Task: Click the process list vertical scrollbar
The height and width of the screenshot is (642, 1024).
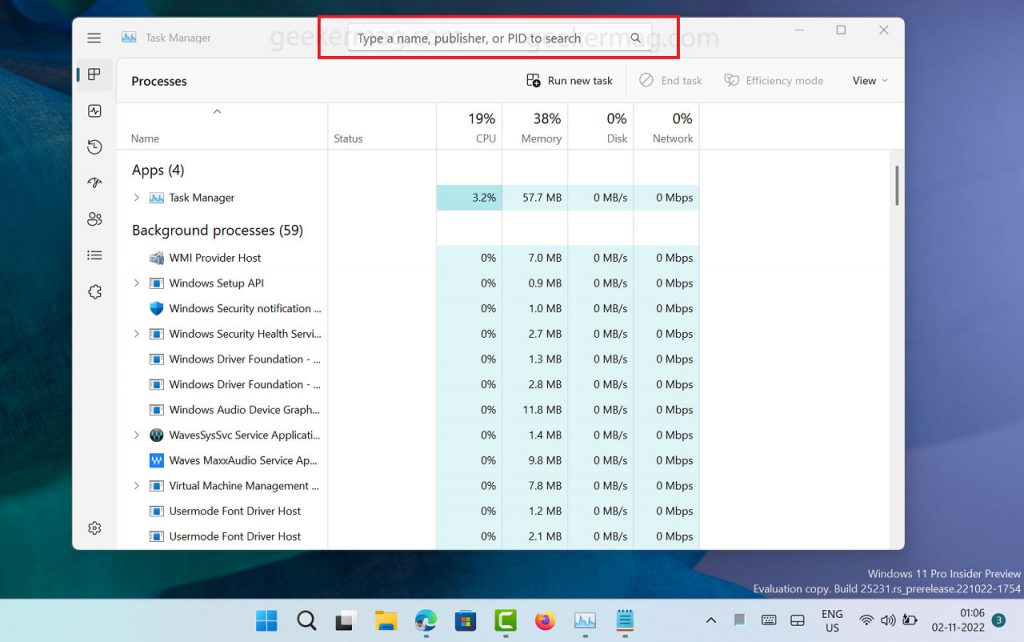Action: click(897, 185)
